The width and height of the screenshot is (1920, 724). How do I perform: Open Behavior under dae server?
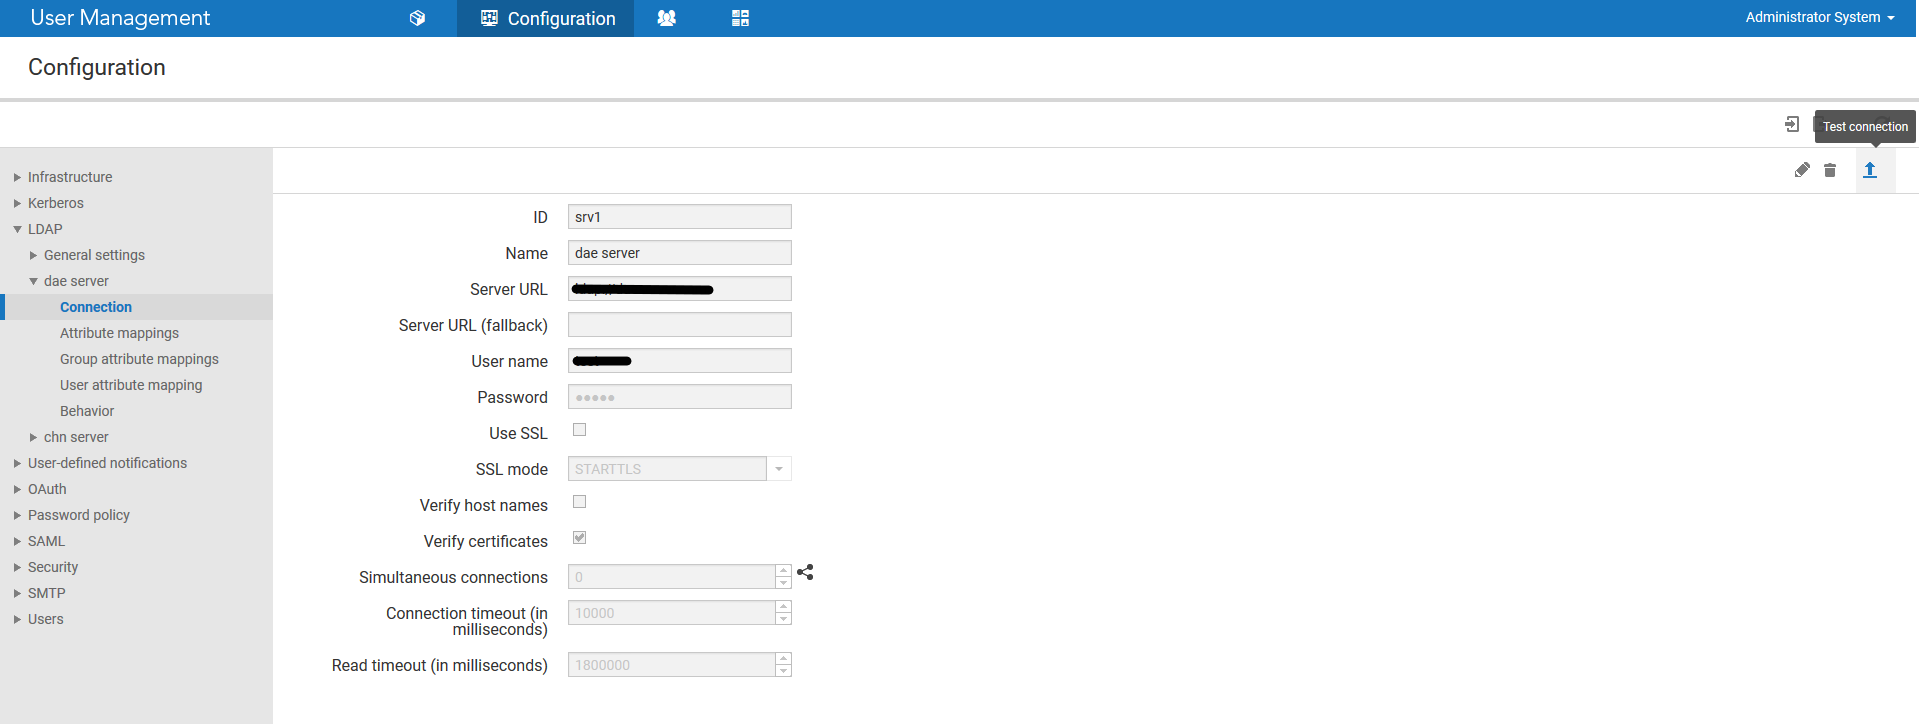tap(87, 411)
